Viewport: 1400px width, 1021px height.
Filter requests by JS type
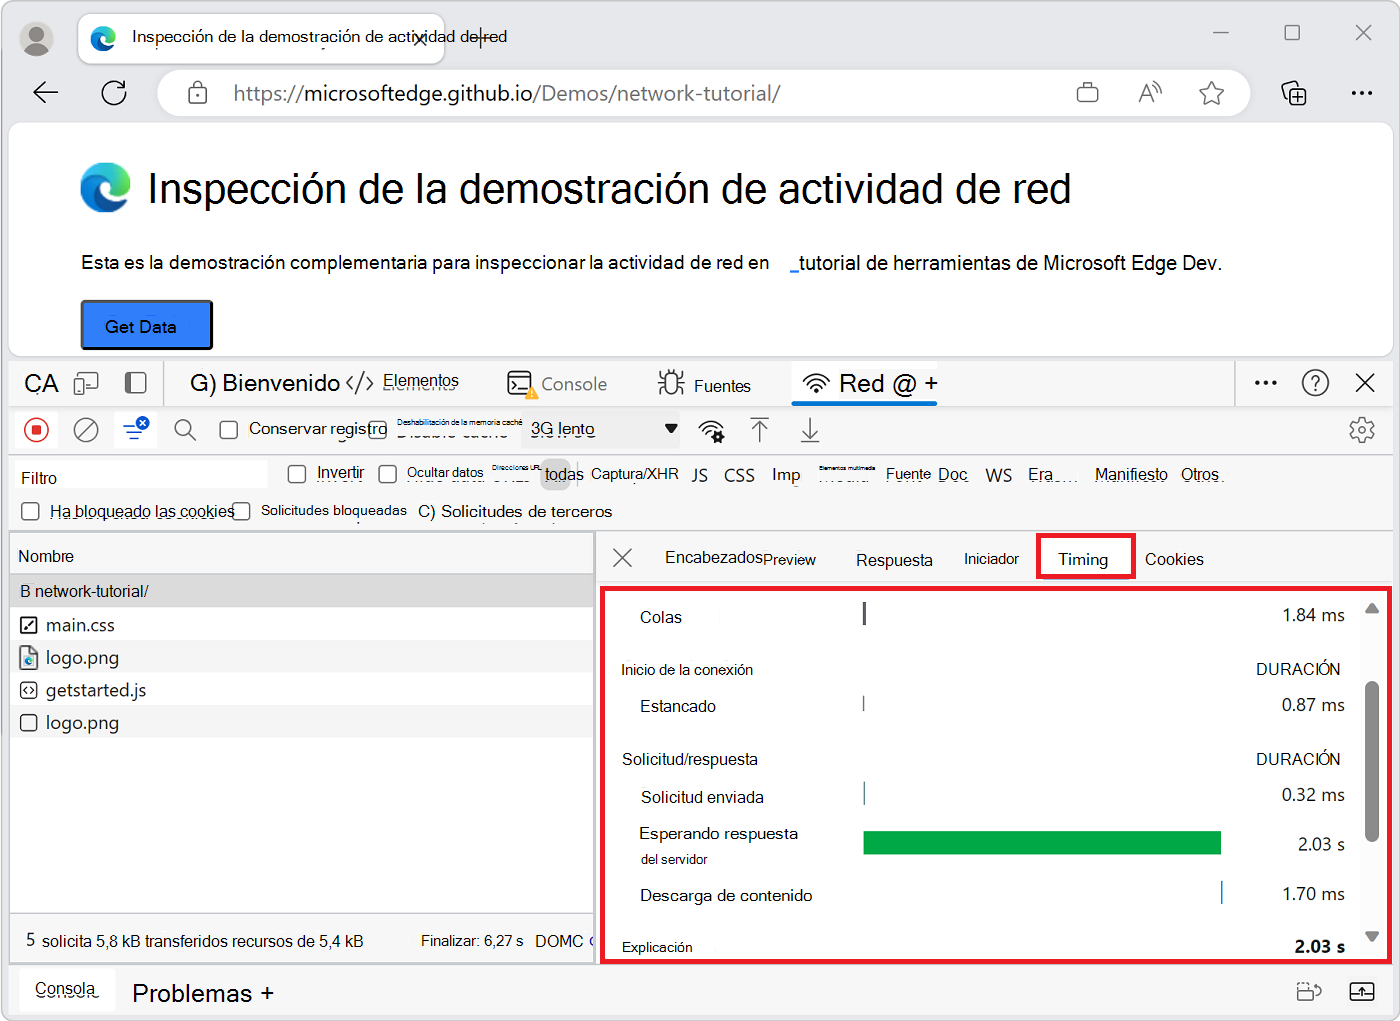tap(700, 475)
